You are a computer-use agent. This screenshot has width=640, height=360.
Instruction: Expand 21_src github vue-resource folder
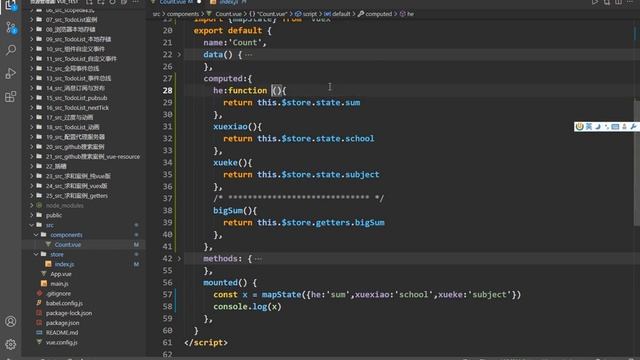[x=31, y=156]
